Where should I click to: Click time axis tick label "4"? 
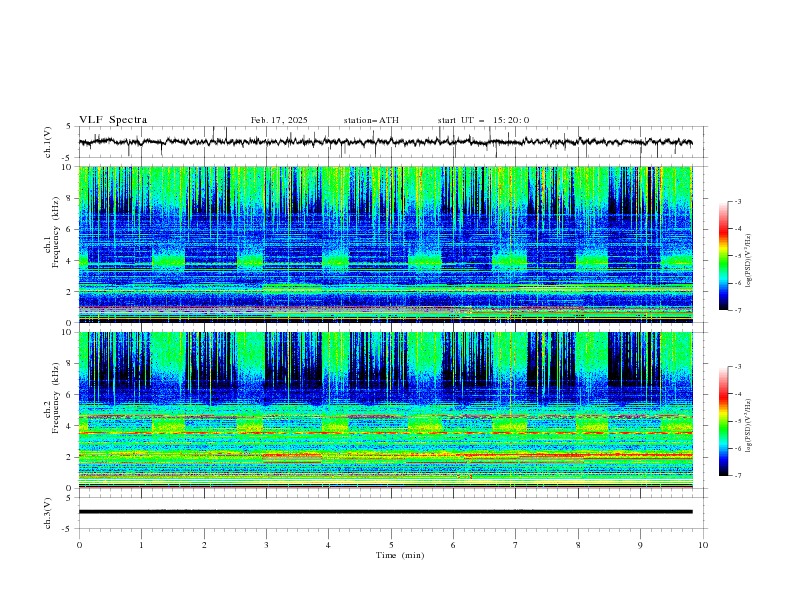tap(328, 545)
